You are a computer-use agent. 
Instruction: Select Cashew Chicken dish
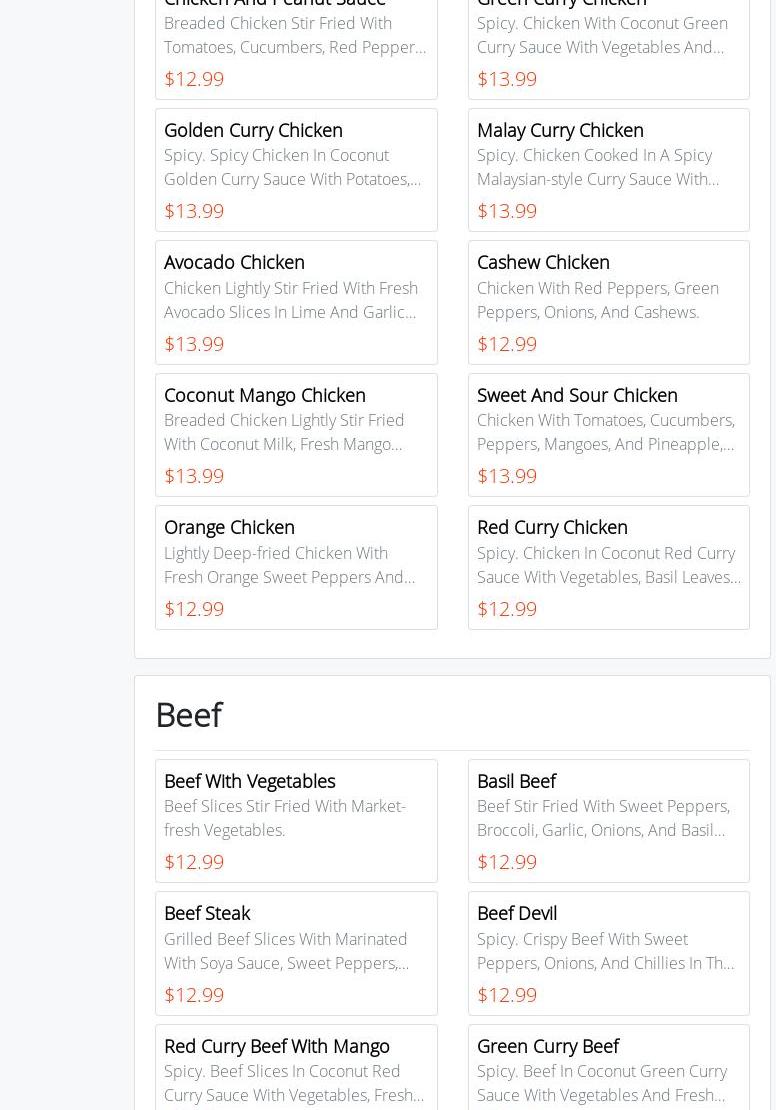coord(543,262)
